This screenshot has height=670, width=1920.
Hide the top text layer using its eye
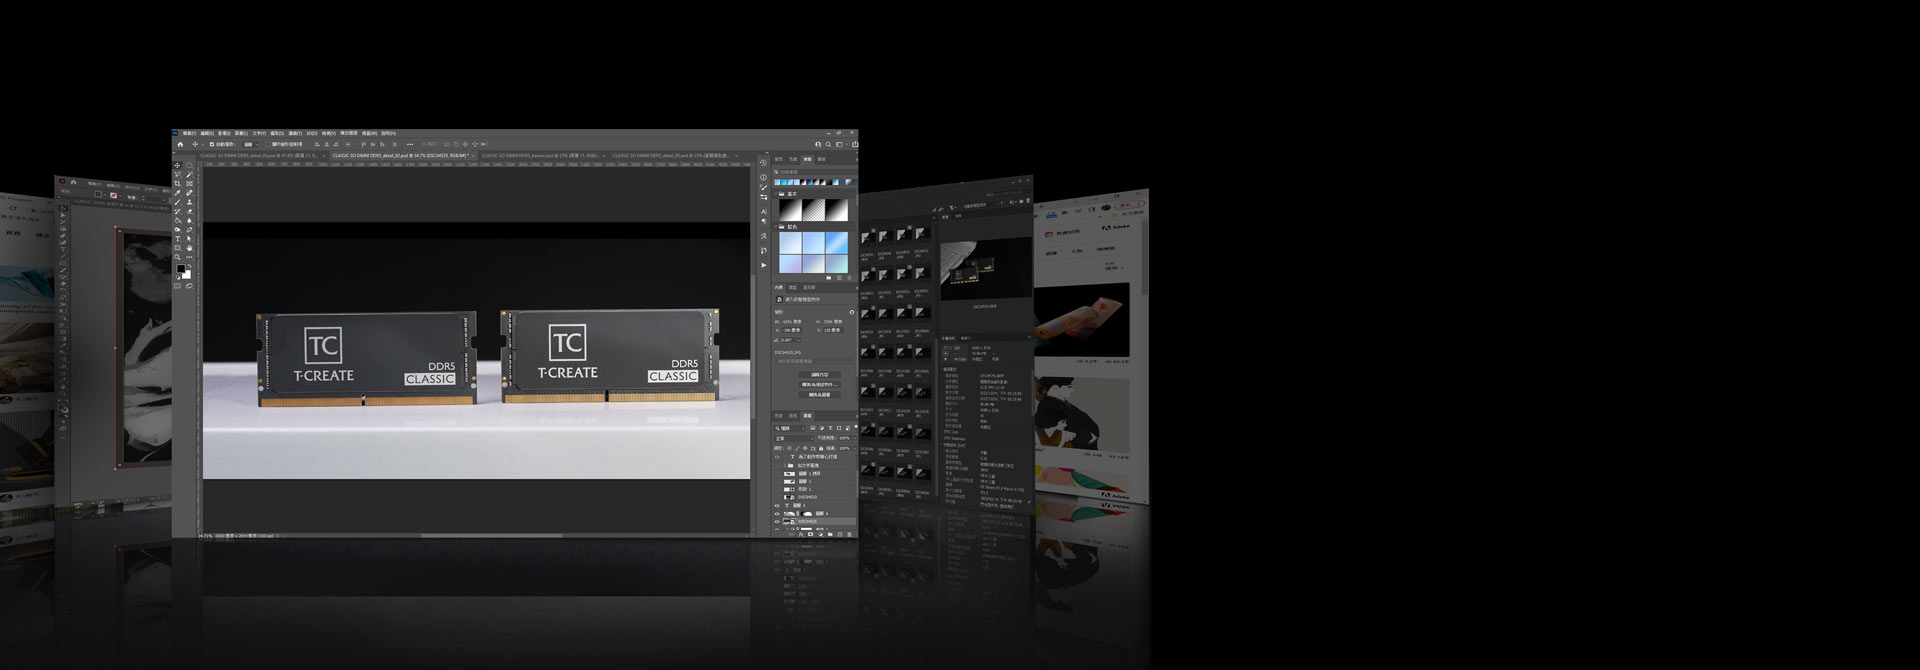point(777,457)
